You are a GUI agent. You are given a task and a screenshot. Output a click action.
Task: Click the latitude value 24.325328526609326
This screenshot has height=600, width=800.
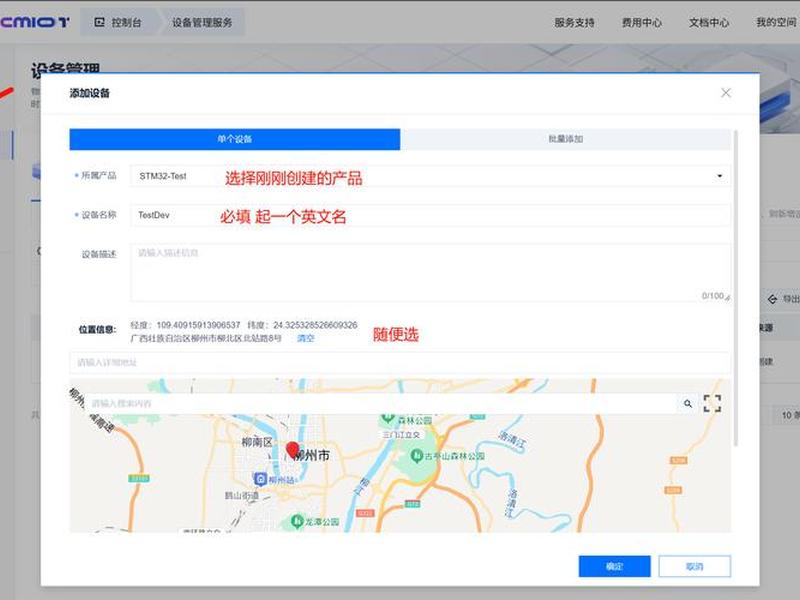[315, 325]
